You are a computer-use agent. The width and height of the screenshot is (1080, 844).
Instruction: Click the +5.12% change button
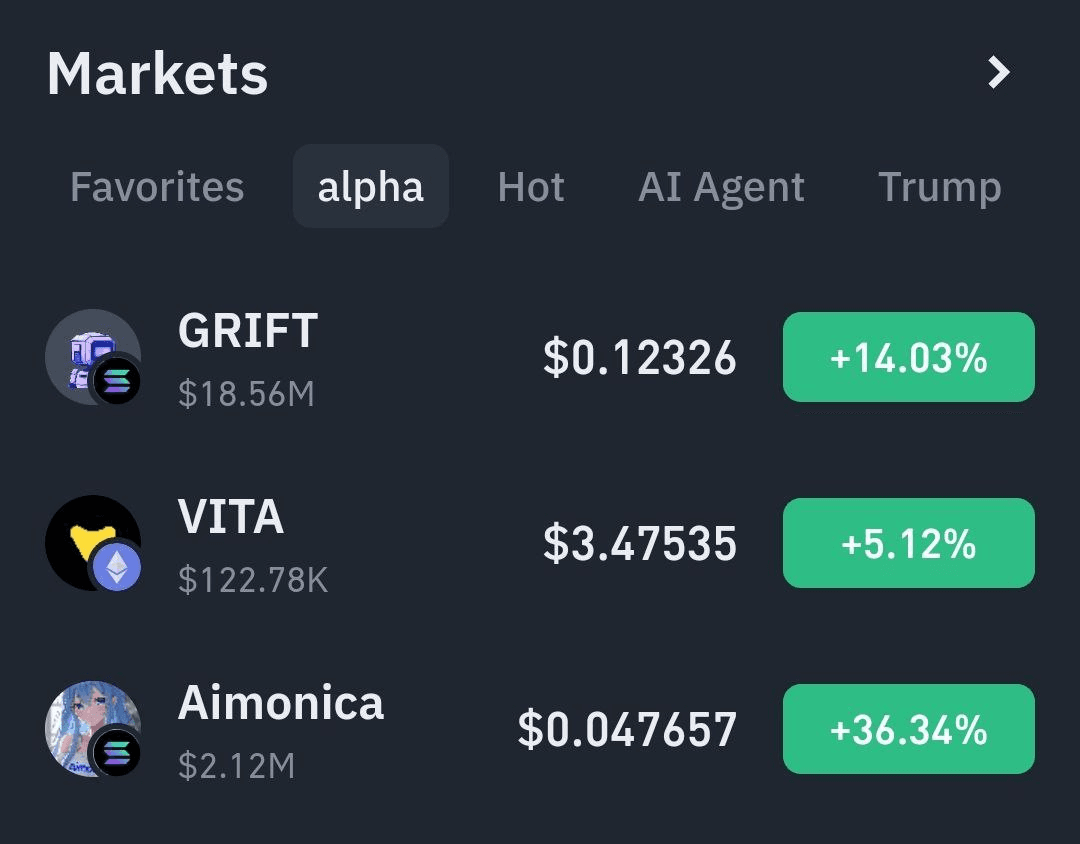(908, 543)
